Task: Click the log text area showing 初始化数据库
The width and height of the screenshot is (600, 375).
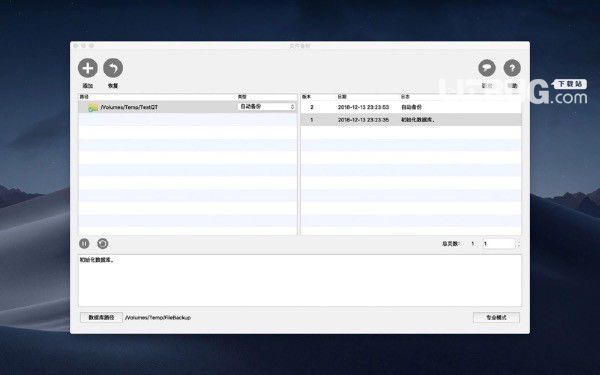Action: click(x=300, y=280)
